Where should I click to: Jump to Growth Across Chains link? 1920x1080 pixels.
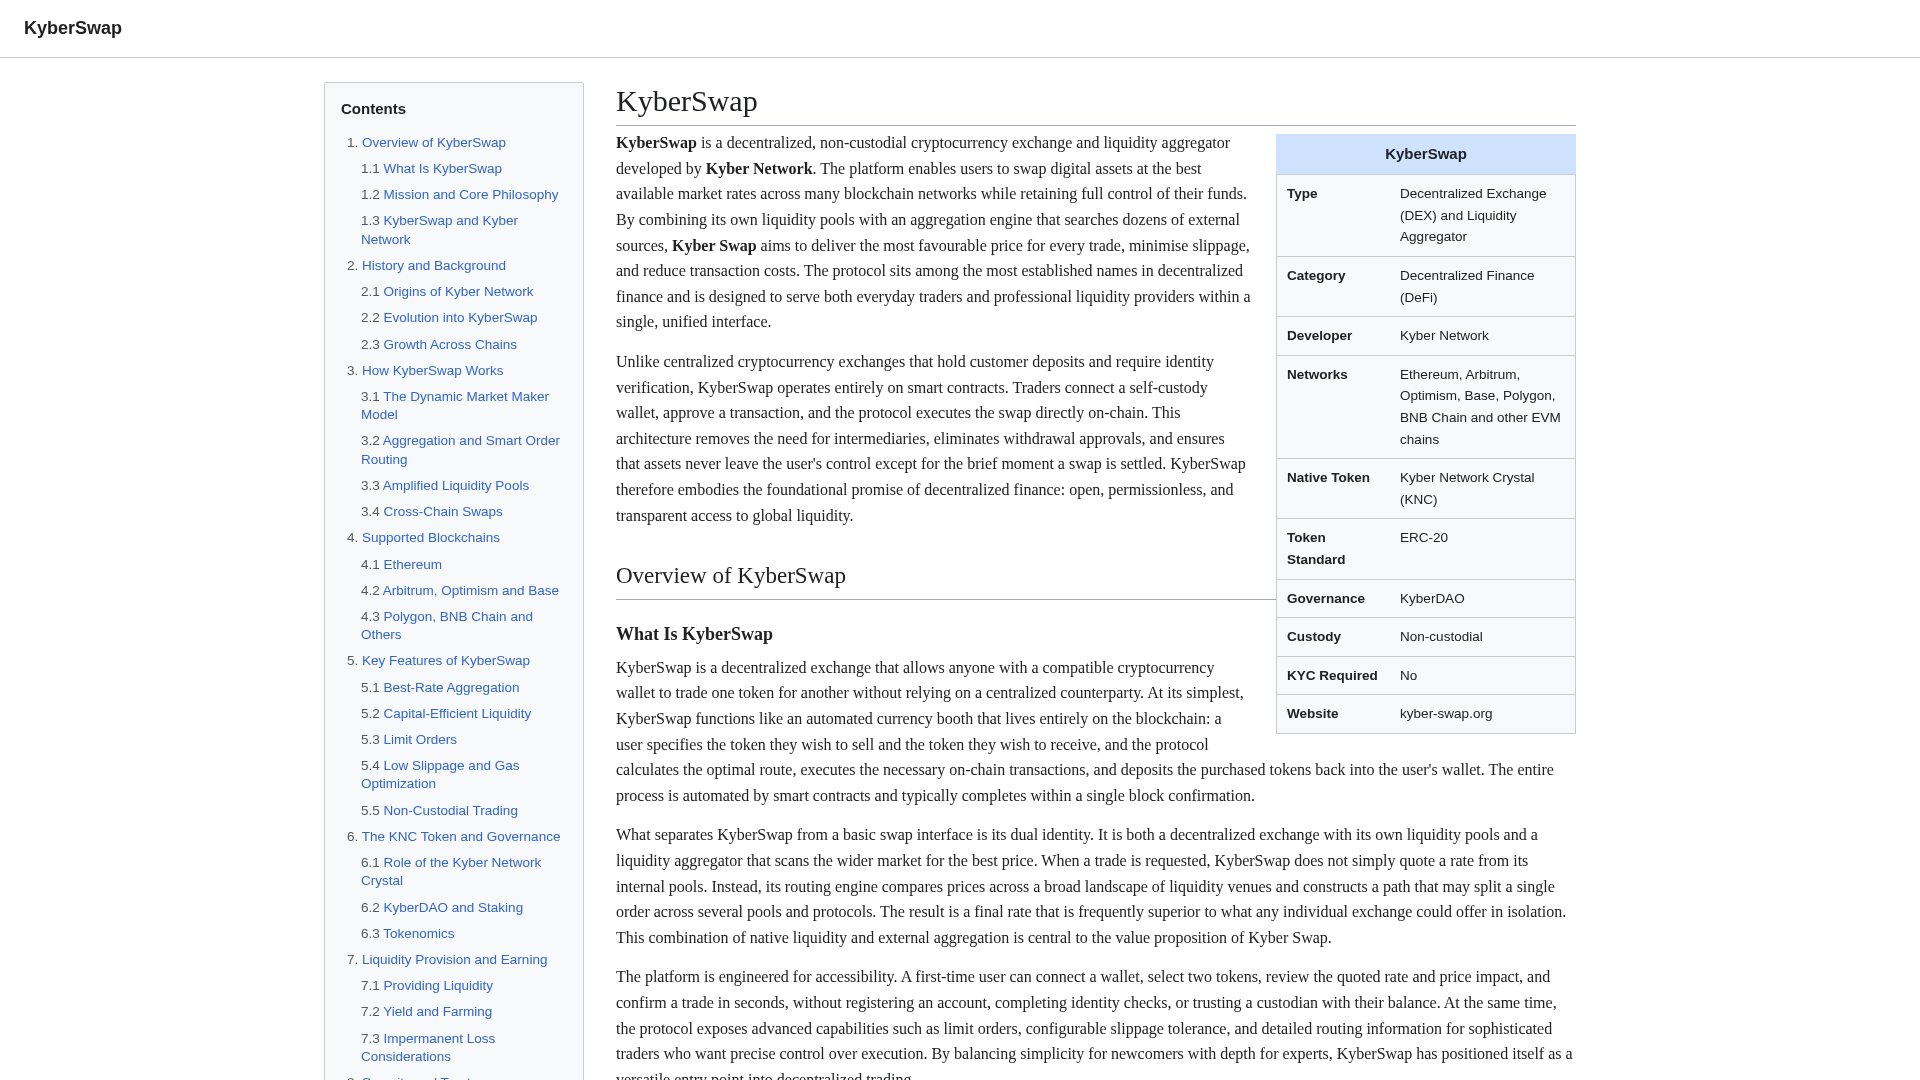coord(450,345)
